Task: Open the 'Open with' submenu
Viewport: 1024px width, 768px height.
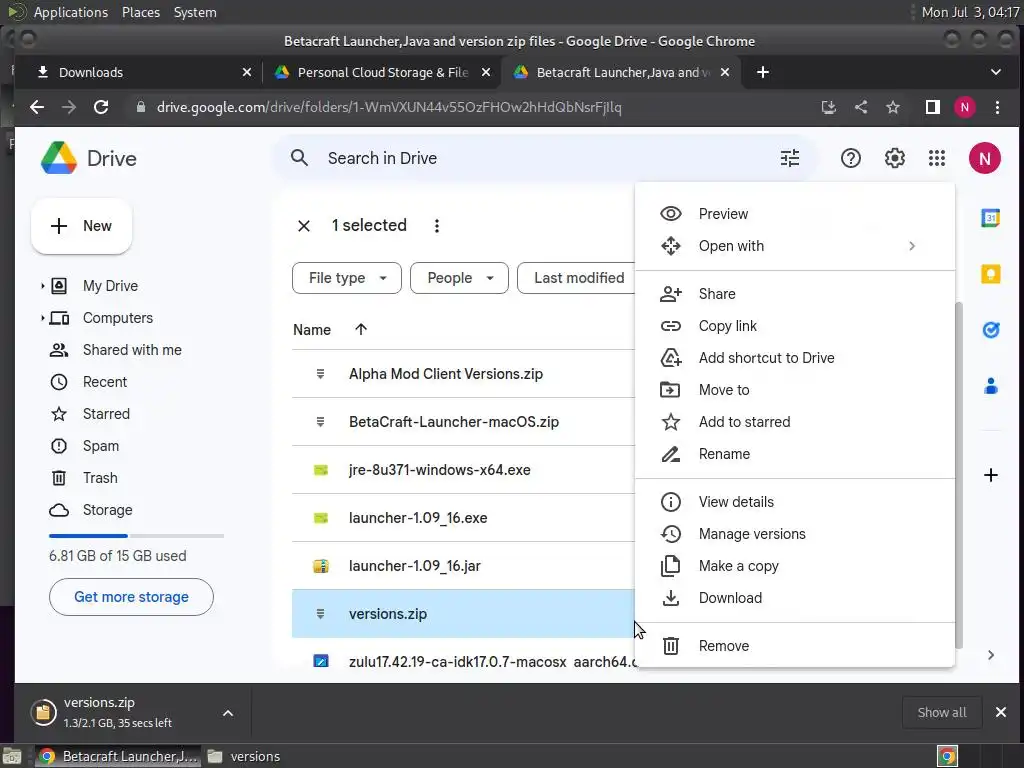Action: (794, 246)
